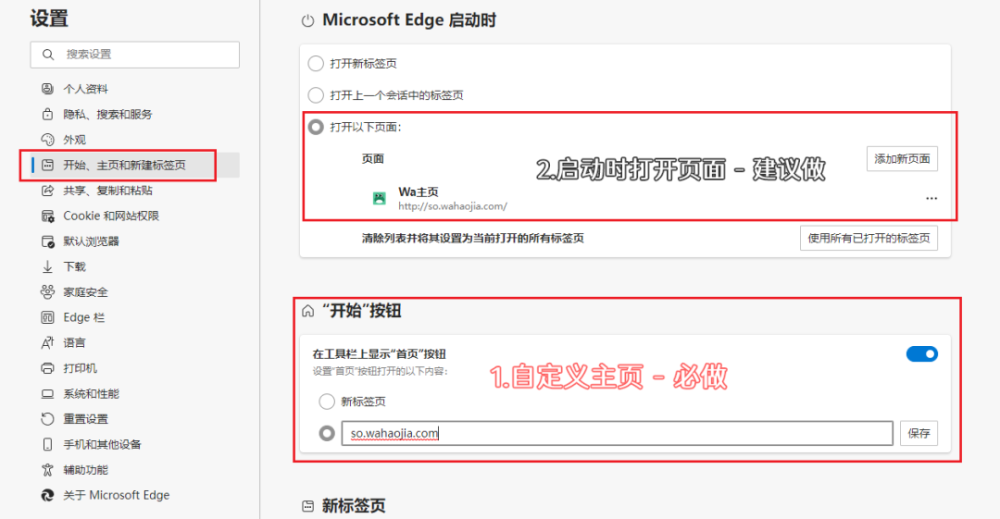The height and width of the screenshot is (519, 1000).
Task: Click the lock icon beside 隐私、搜索和服务
Action: point(47,114)
